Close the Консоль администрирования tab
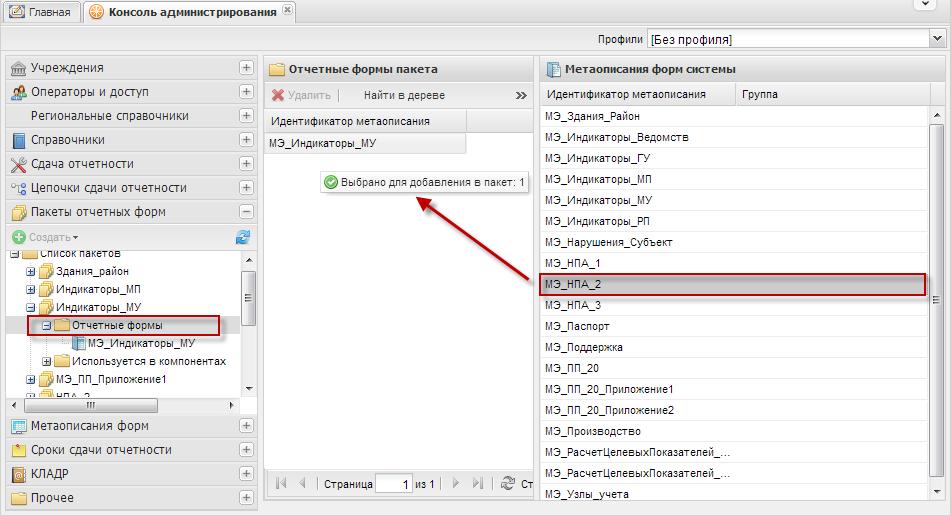The width and height of the screenshot is (951, 515). click(288, 10)
